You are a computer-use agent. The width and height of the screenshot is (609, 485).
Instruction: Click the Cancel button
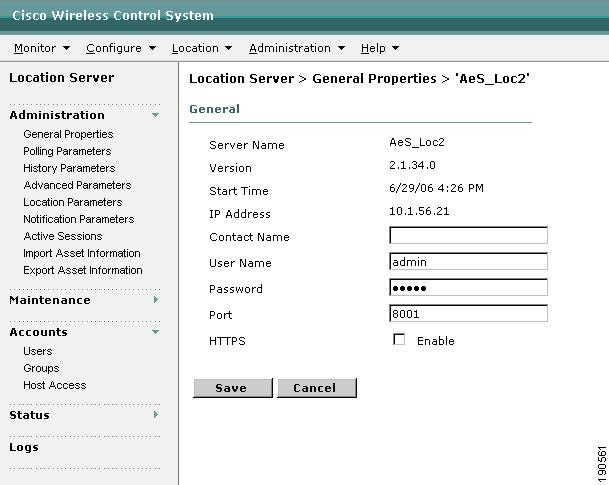click(317, 388)
